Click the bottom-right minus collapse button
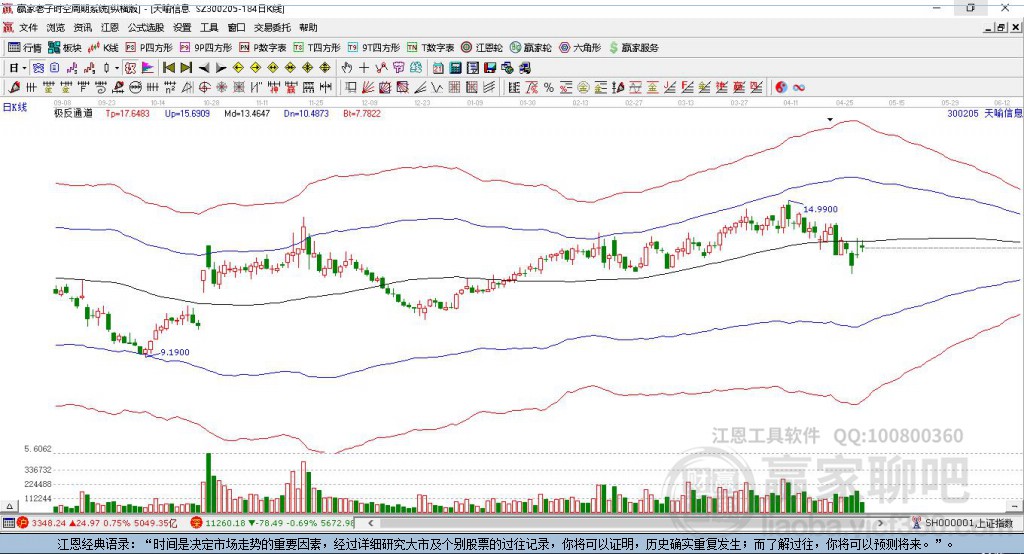 pyautogui.click(x=1014, y=506)
